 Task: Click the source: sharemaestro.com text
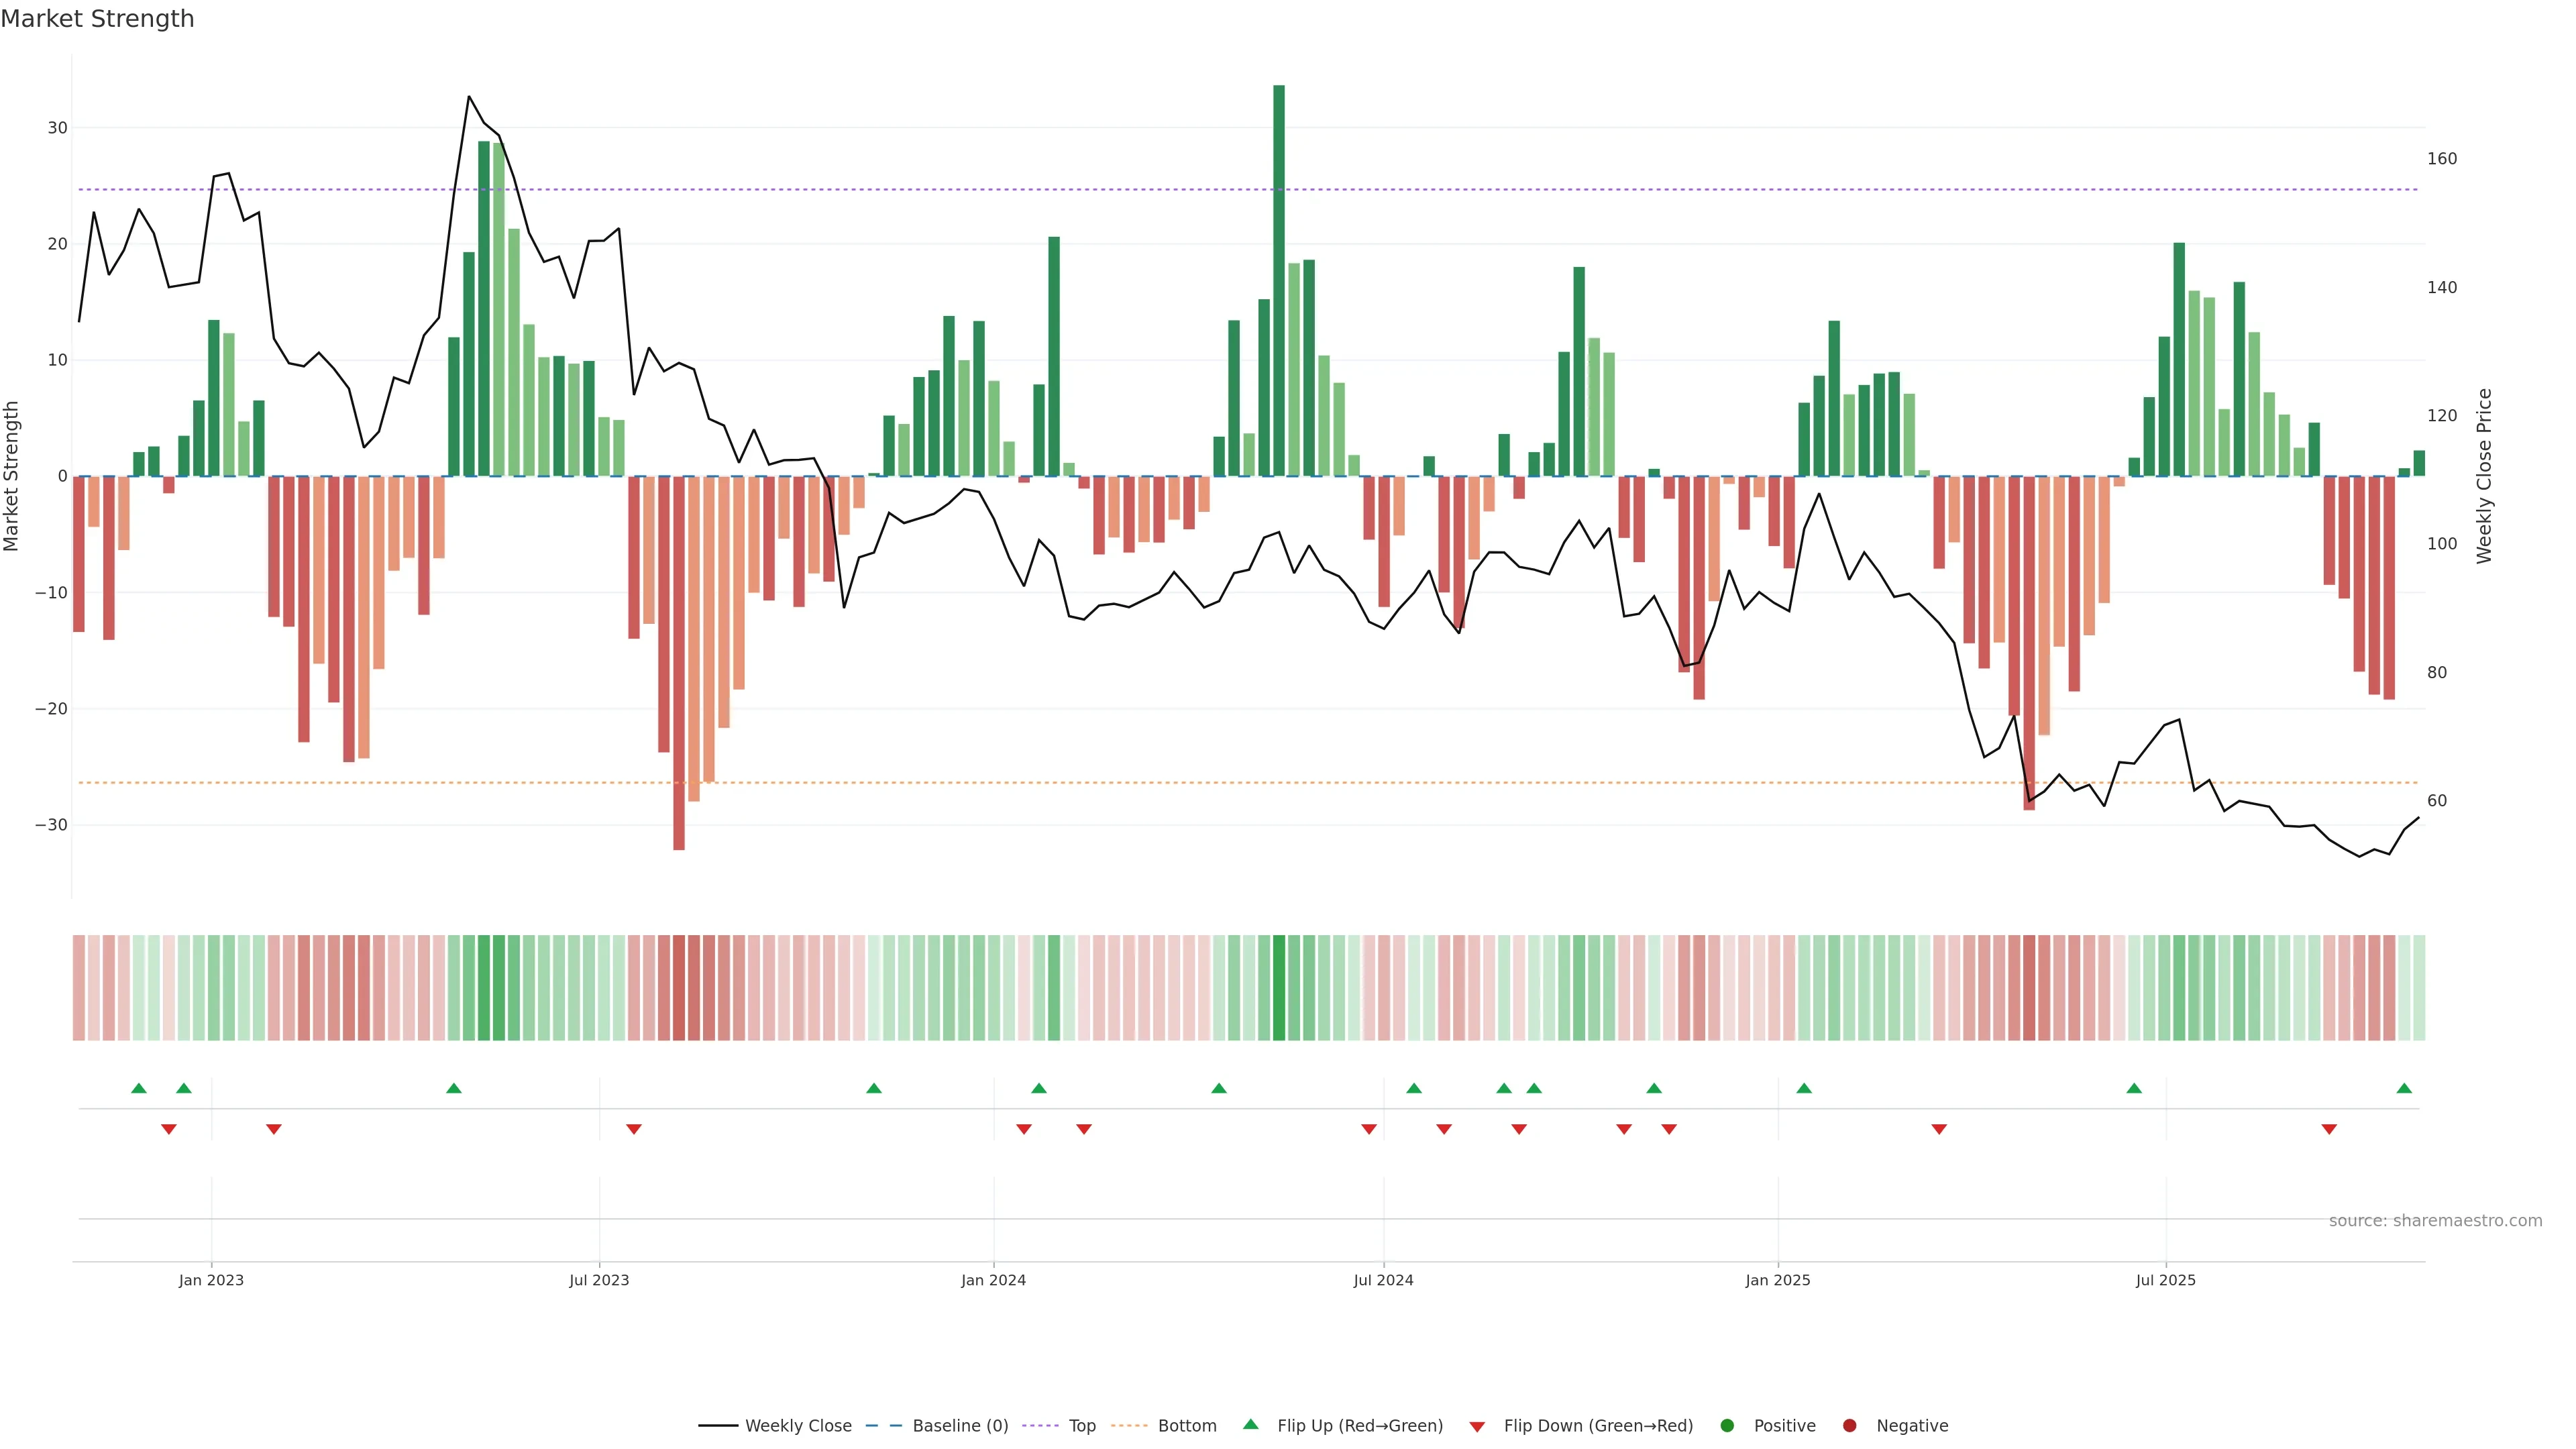pos(2435,1220)
